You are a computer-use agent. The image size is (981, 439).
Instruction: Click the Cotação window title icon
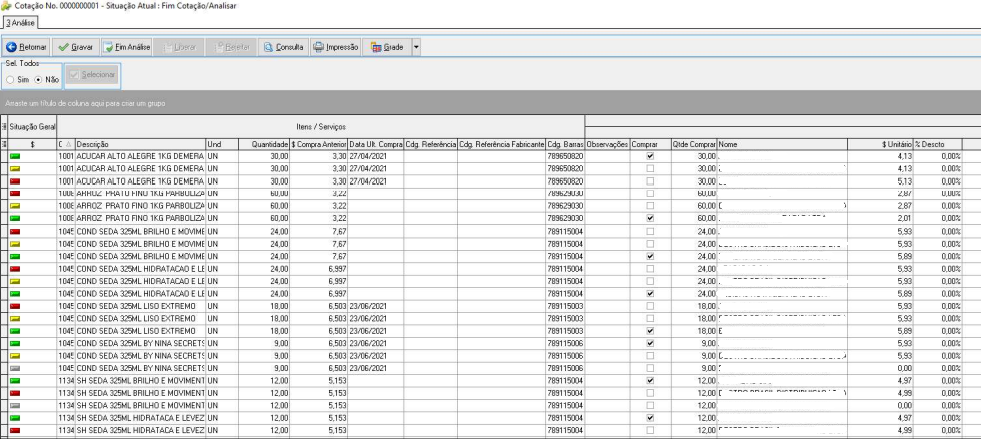(x=6, y=6)
